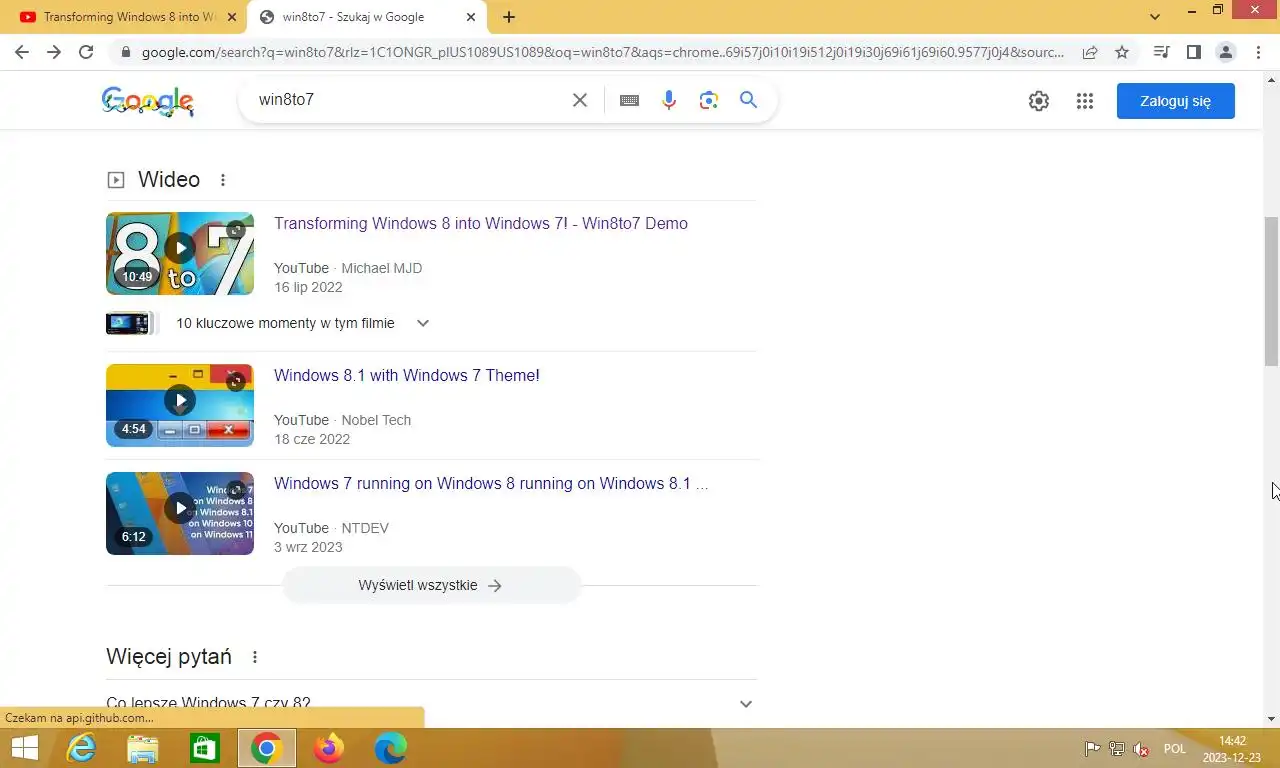The height and width of the screenshot is (768, 1280).
Task: Open the tab search dropdown arrow
Action: 1155,17
